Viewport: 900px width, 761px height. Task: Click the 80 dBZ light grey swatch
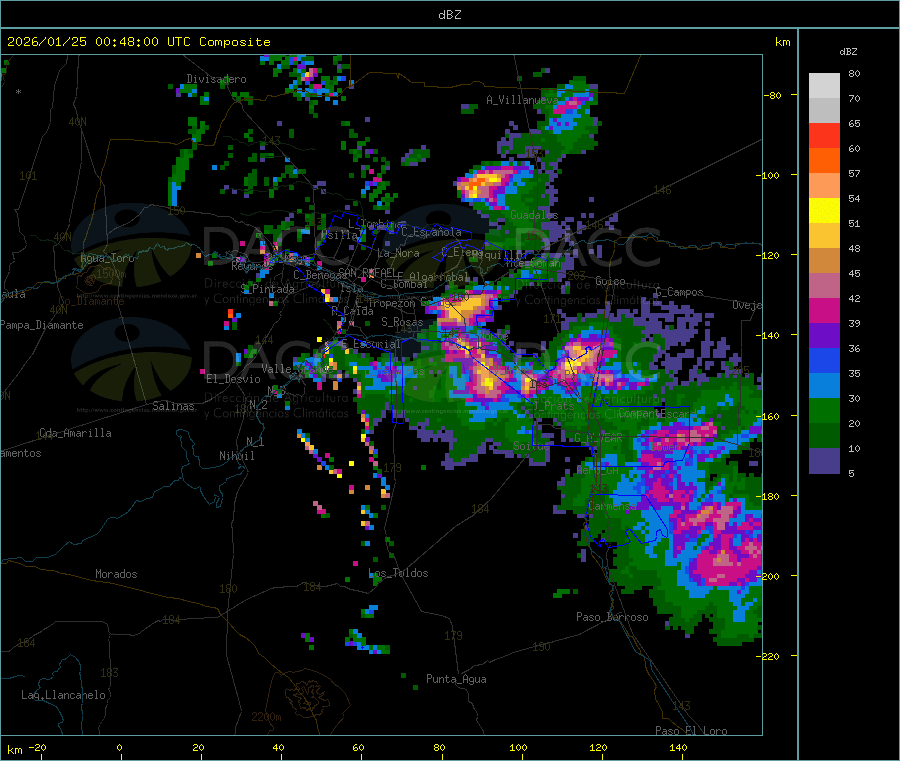[824, 86]
